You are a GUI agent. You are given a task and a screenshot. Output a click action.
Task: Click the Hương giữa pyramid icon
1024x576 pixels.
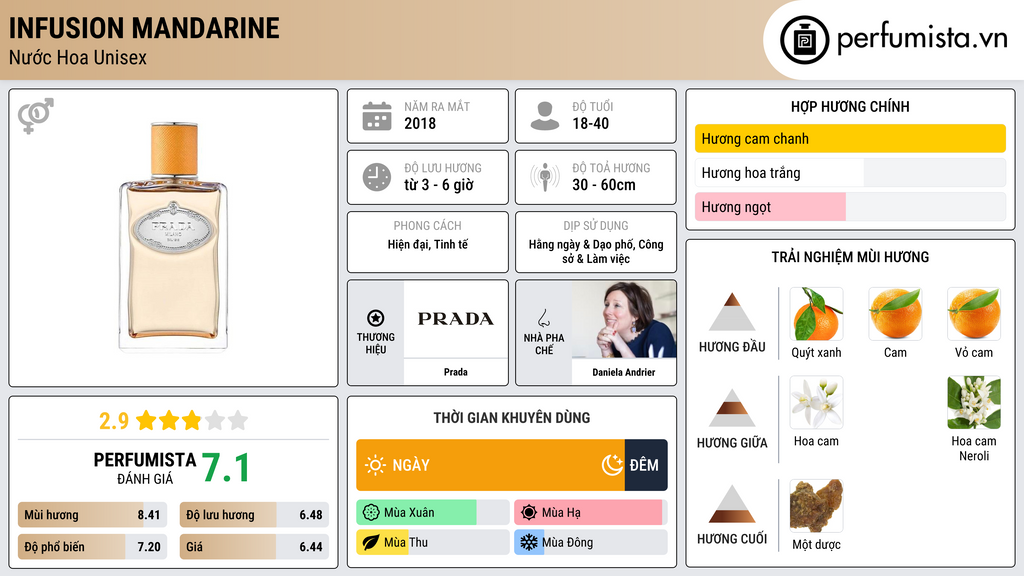pyautogui.click(x=732, y=408)
